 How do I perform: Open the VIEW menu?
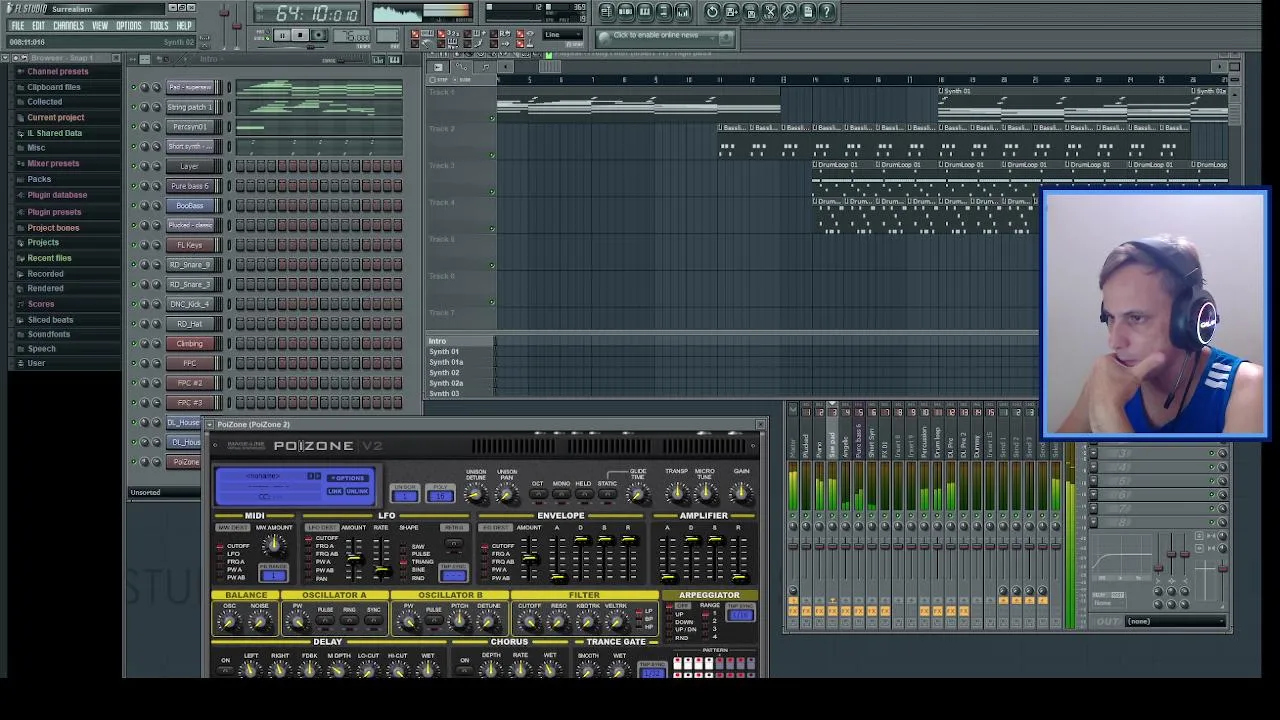tap(100, 26)
